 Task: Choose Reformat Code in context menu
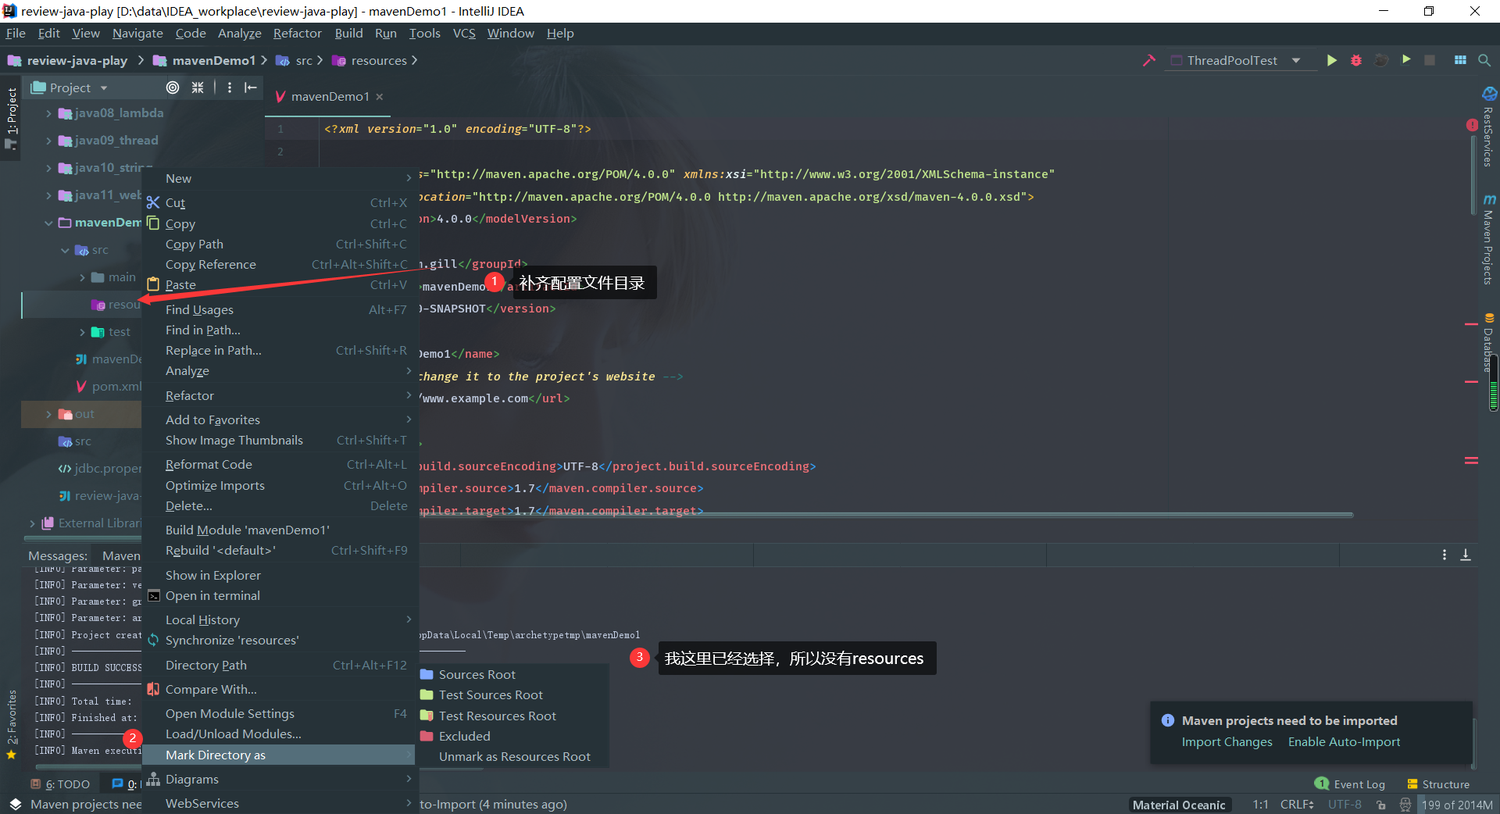(x=280, y=464)
